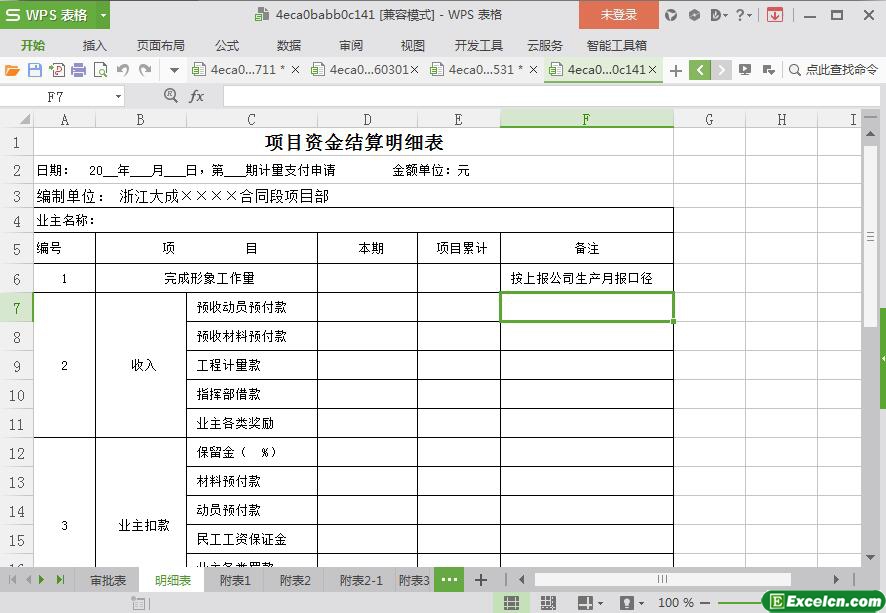Jump to the first sheet arrow
Screen dimensions: 886x613
12,580
